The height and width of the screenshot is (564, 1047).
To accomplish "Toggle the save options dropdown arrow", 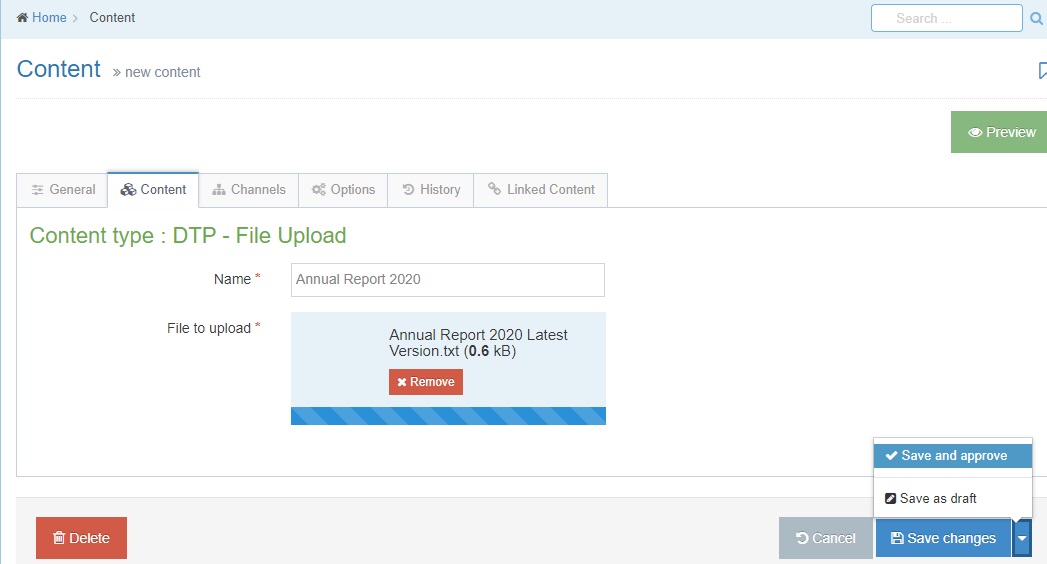I will 1021,538.
